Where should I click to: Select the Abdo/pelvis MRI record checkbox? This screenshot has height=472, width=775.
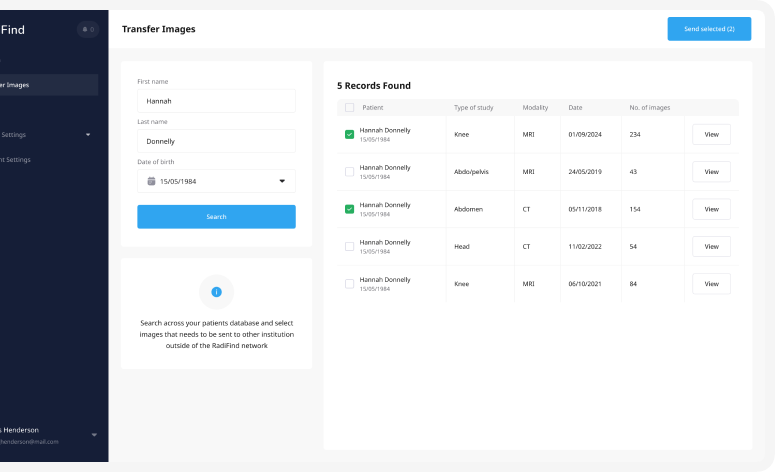tap(349, 172)
